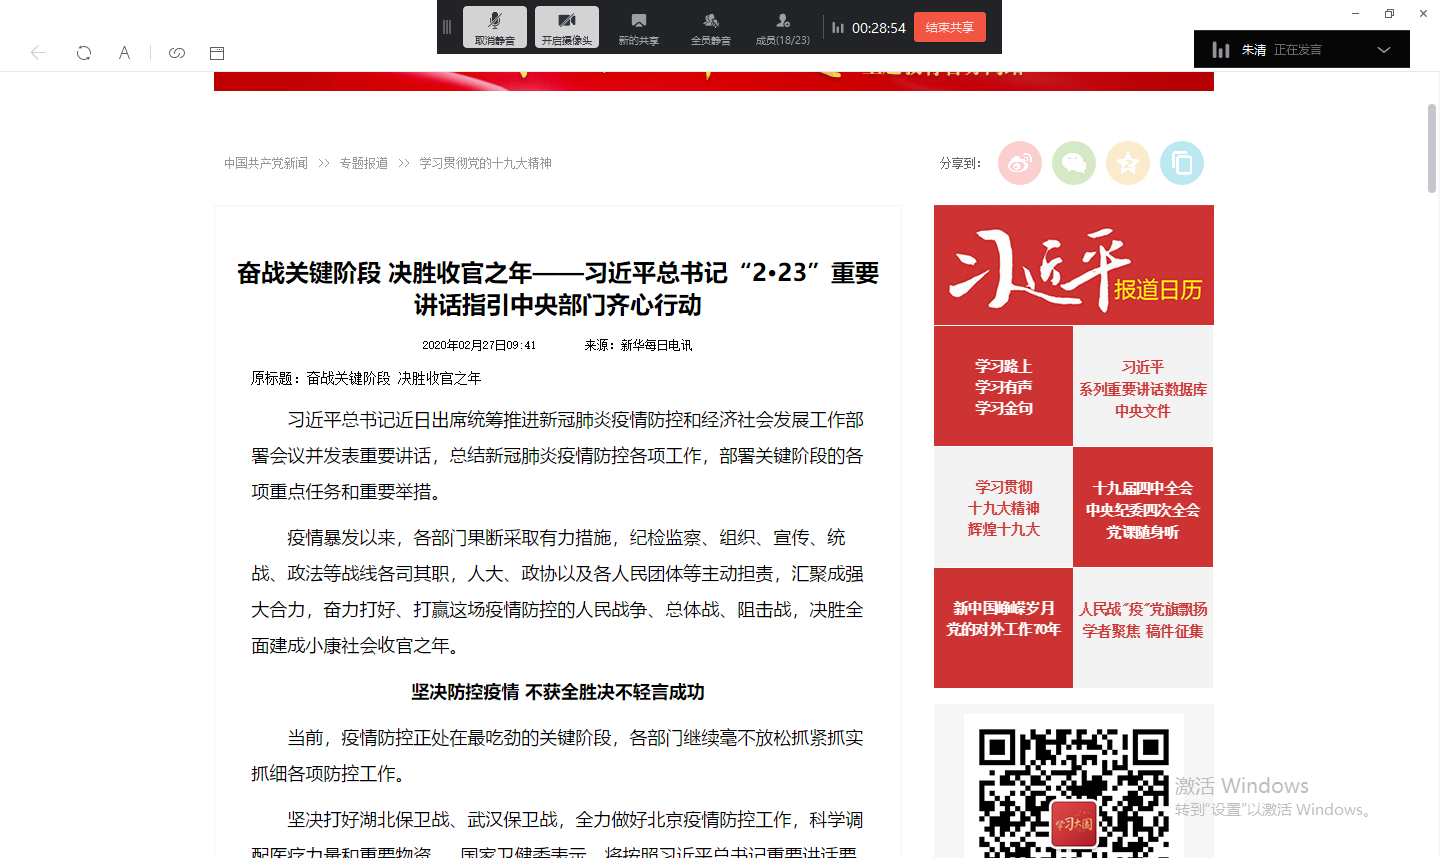Copy page link with chain icon
The image size is (1440, 860).
177,53
